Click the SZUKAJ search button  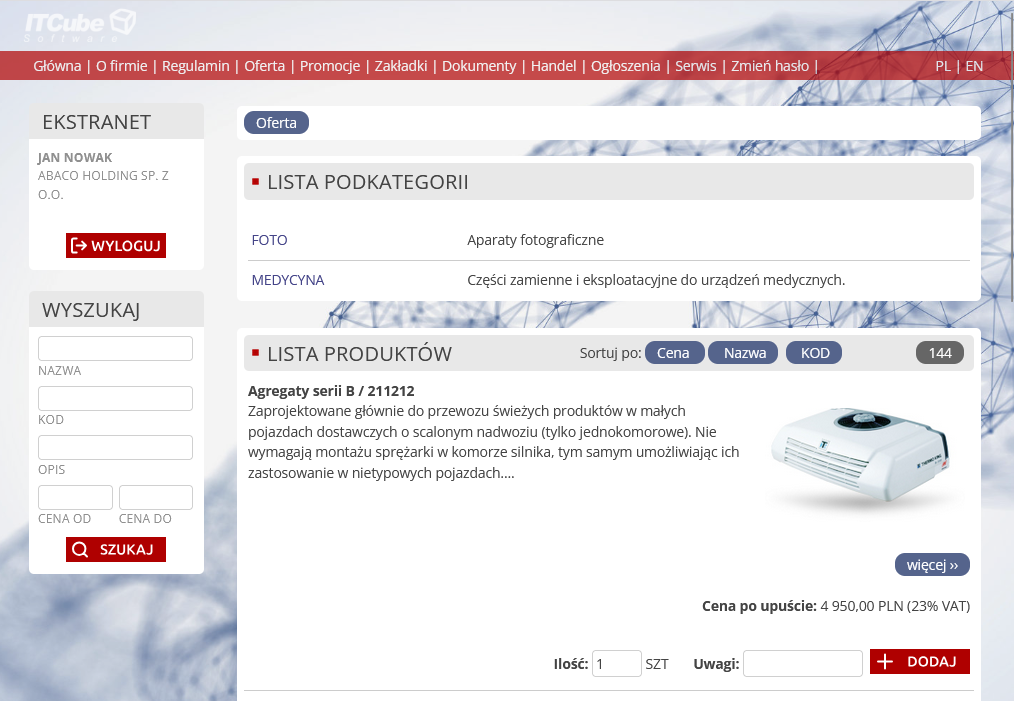[116, 549]
